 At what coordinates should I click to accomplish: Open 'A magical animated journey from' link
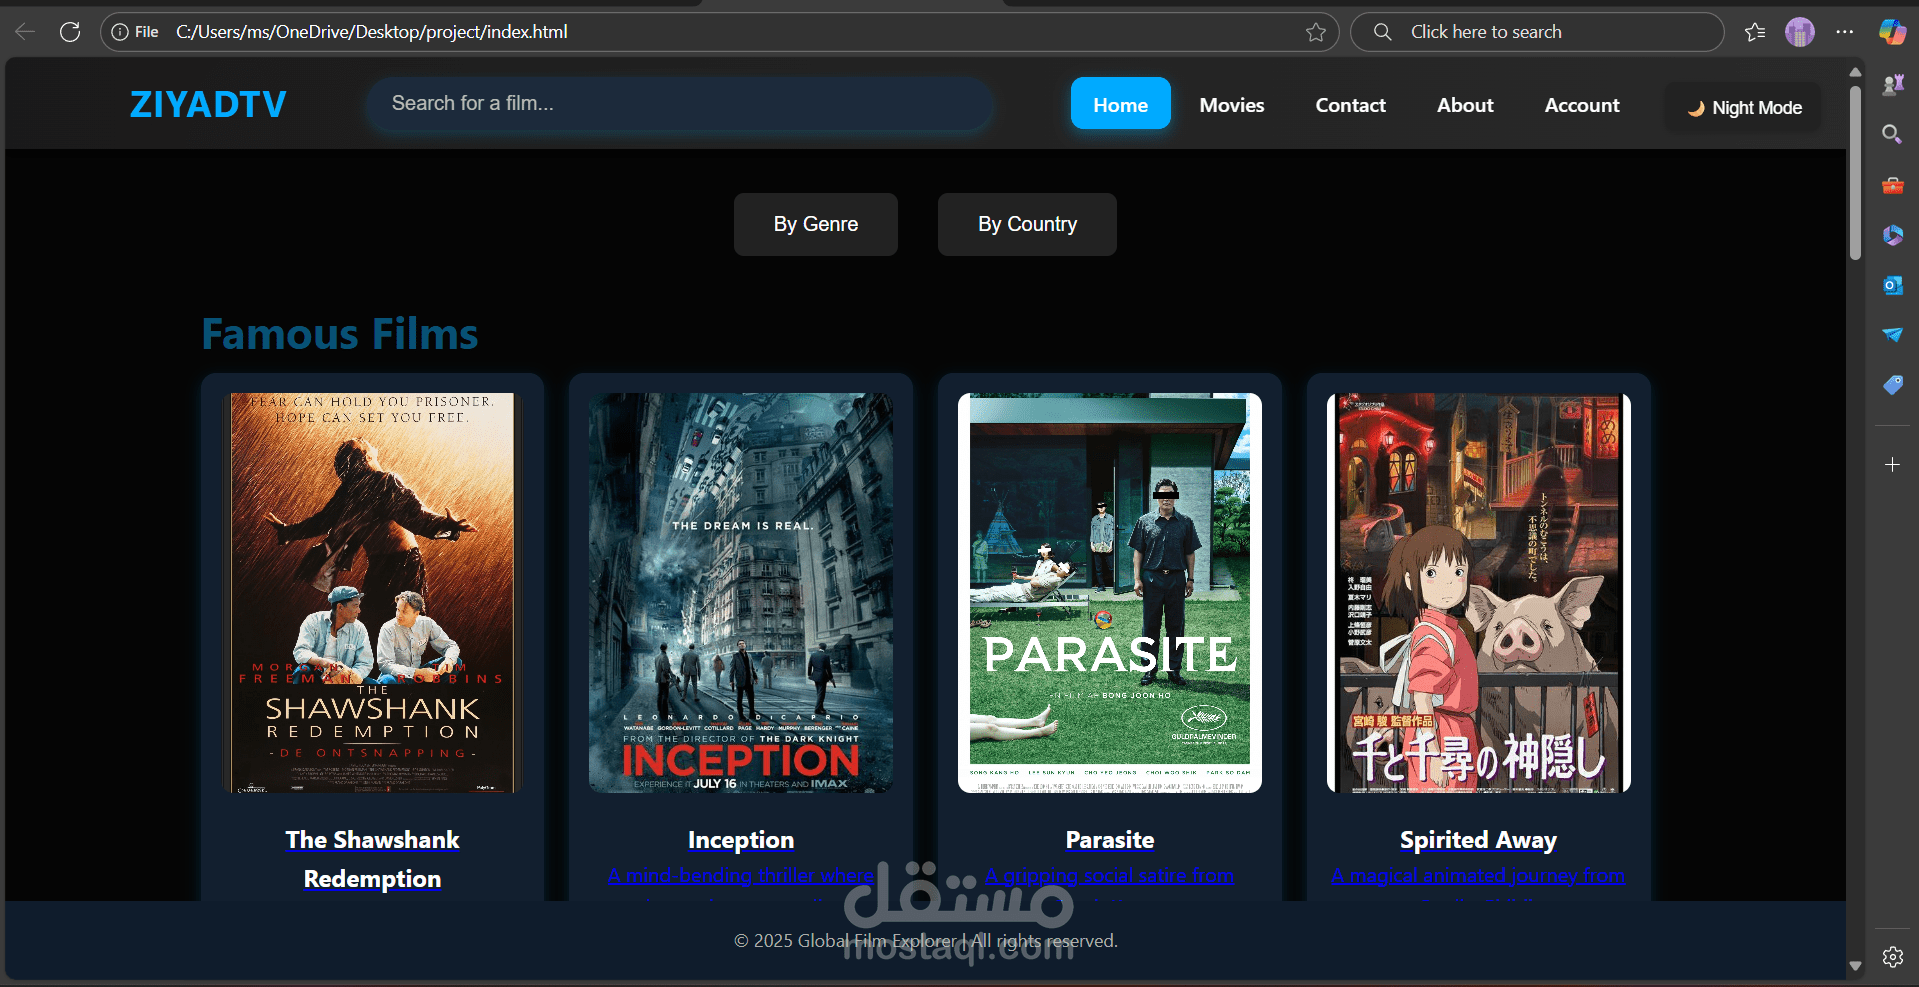[1479, 876]
